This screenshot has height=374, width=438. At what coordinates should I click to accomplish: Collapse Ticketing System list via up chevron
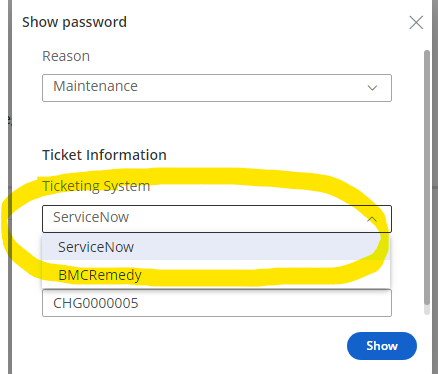click(x=372, y=219)
